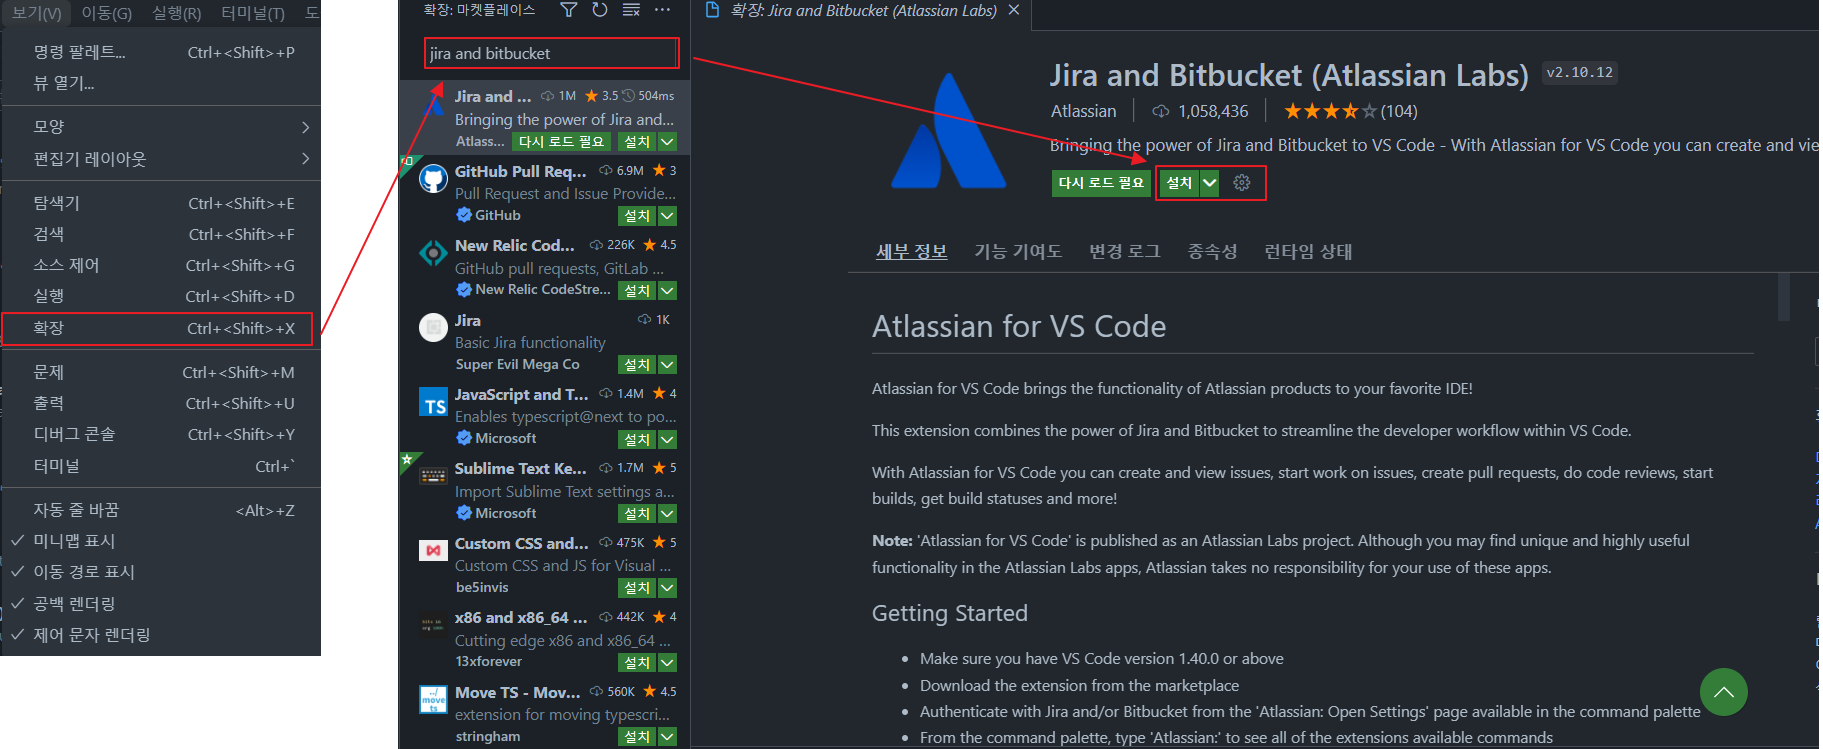Switch to the 런타임 상태 tab

point(1308,251)
